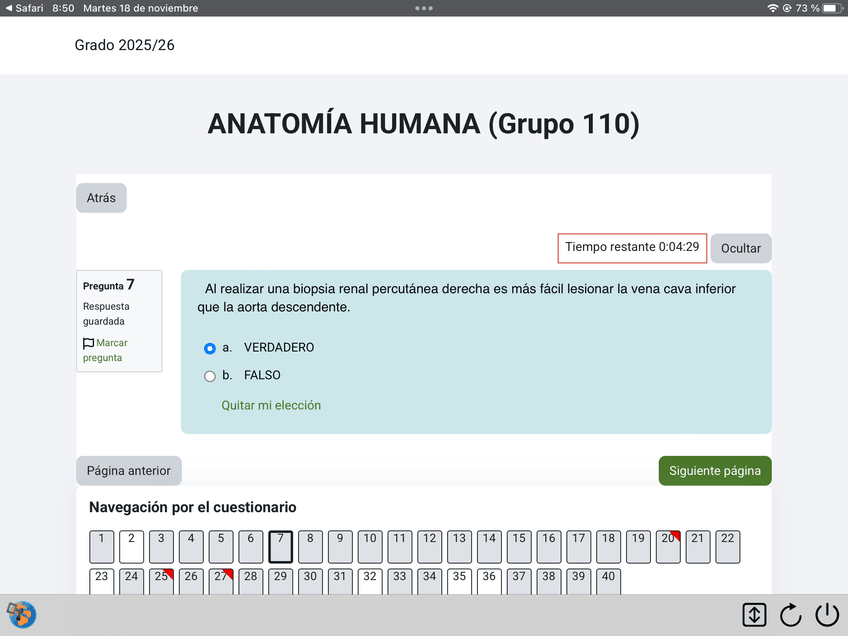Click the Página anterior button
Screen dimensions: 848x636
(128, 471)
